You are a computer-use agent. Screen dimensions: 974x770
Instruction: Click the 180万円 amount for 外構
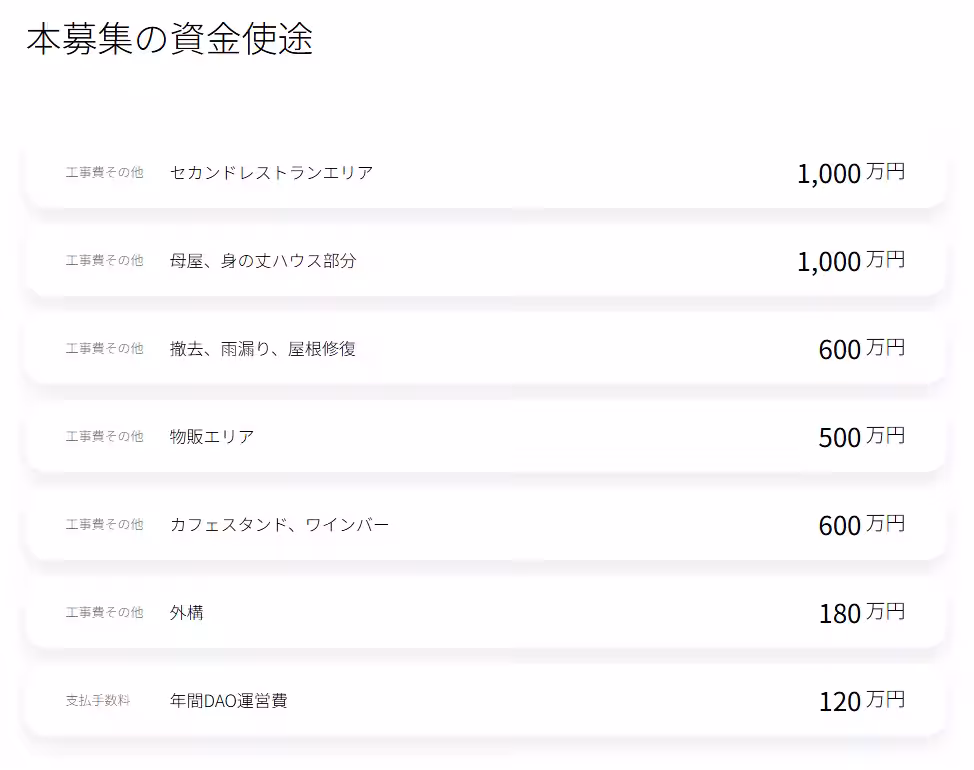click(x=861, y=613)
